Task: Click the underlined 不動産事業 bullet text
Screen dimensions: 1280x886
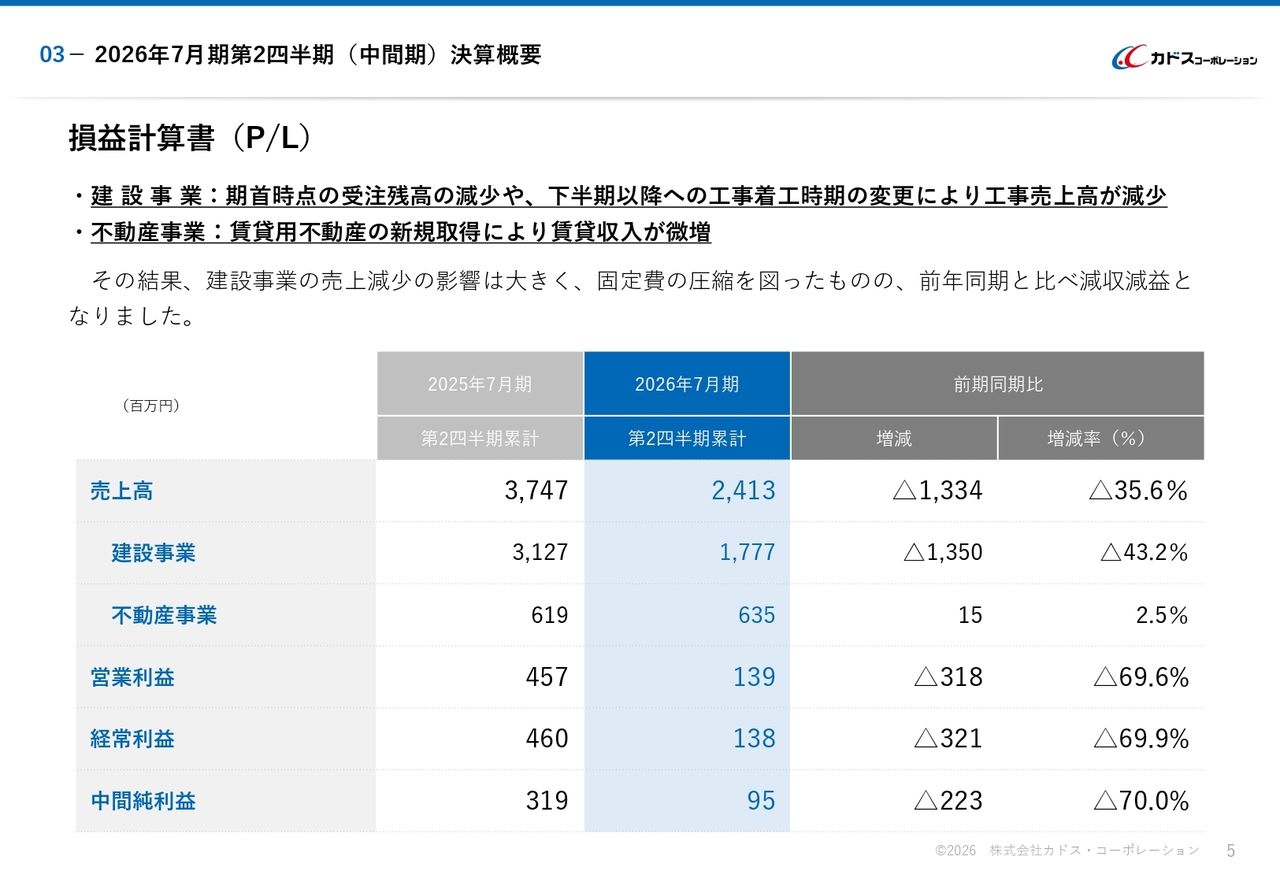Action: [x=400, y=233]
